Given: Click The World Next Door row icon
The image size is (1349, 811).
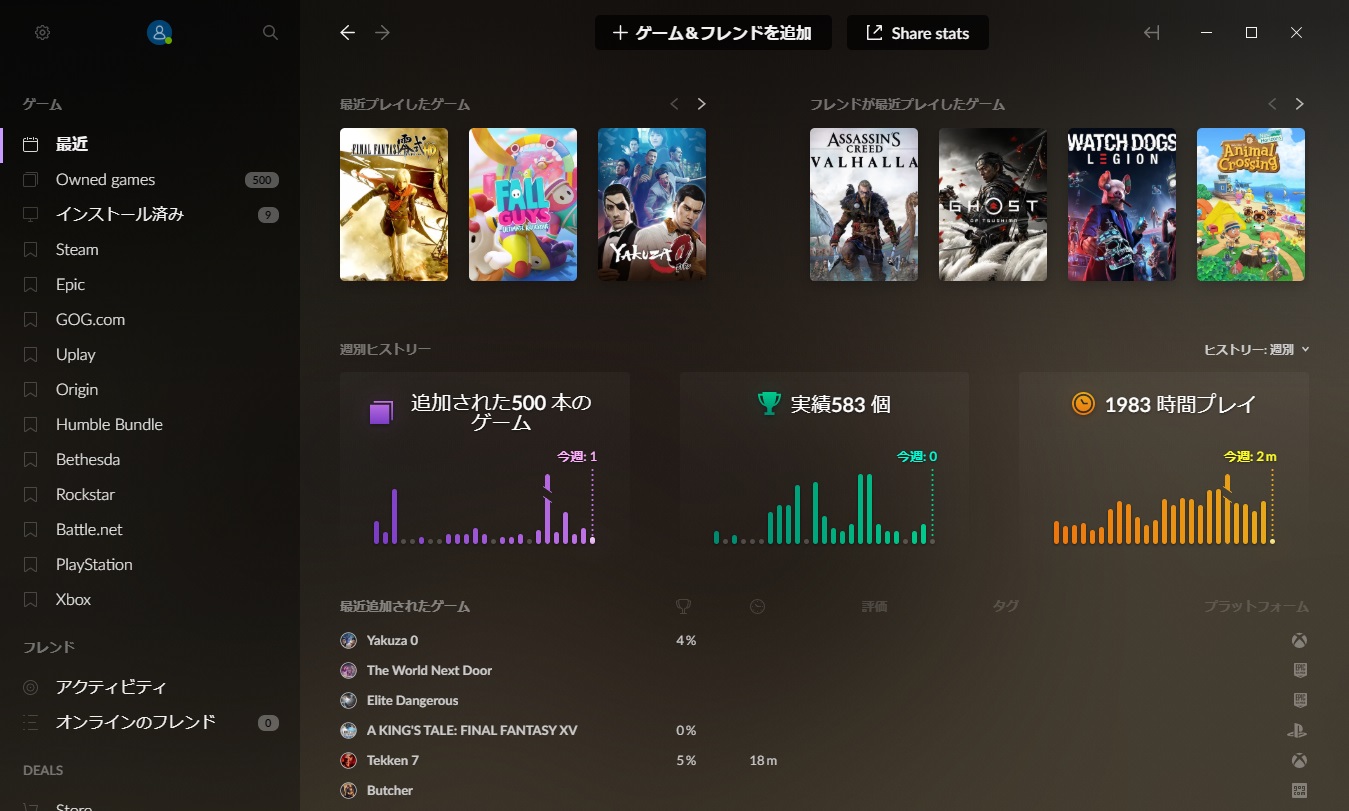Looking at the screenshot, I should 348,670.
